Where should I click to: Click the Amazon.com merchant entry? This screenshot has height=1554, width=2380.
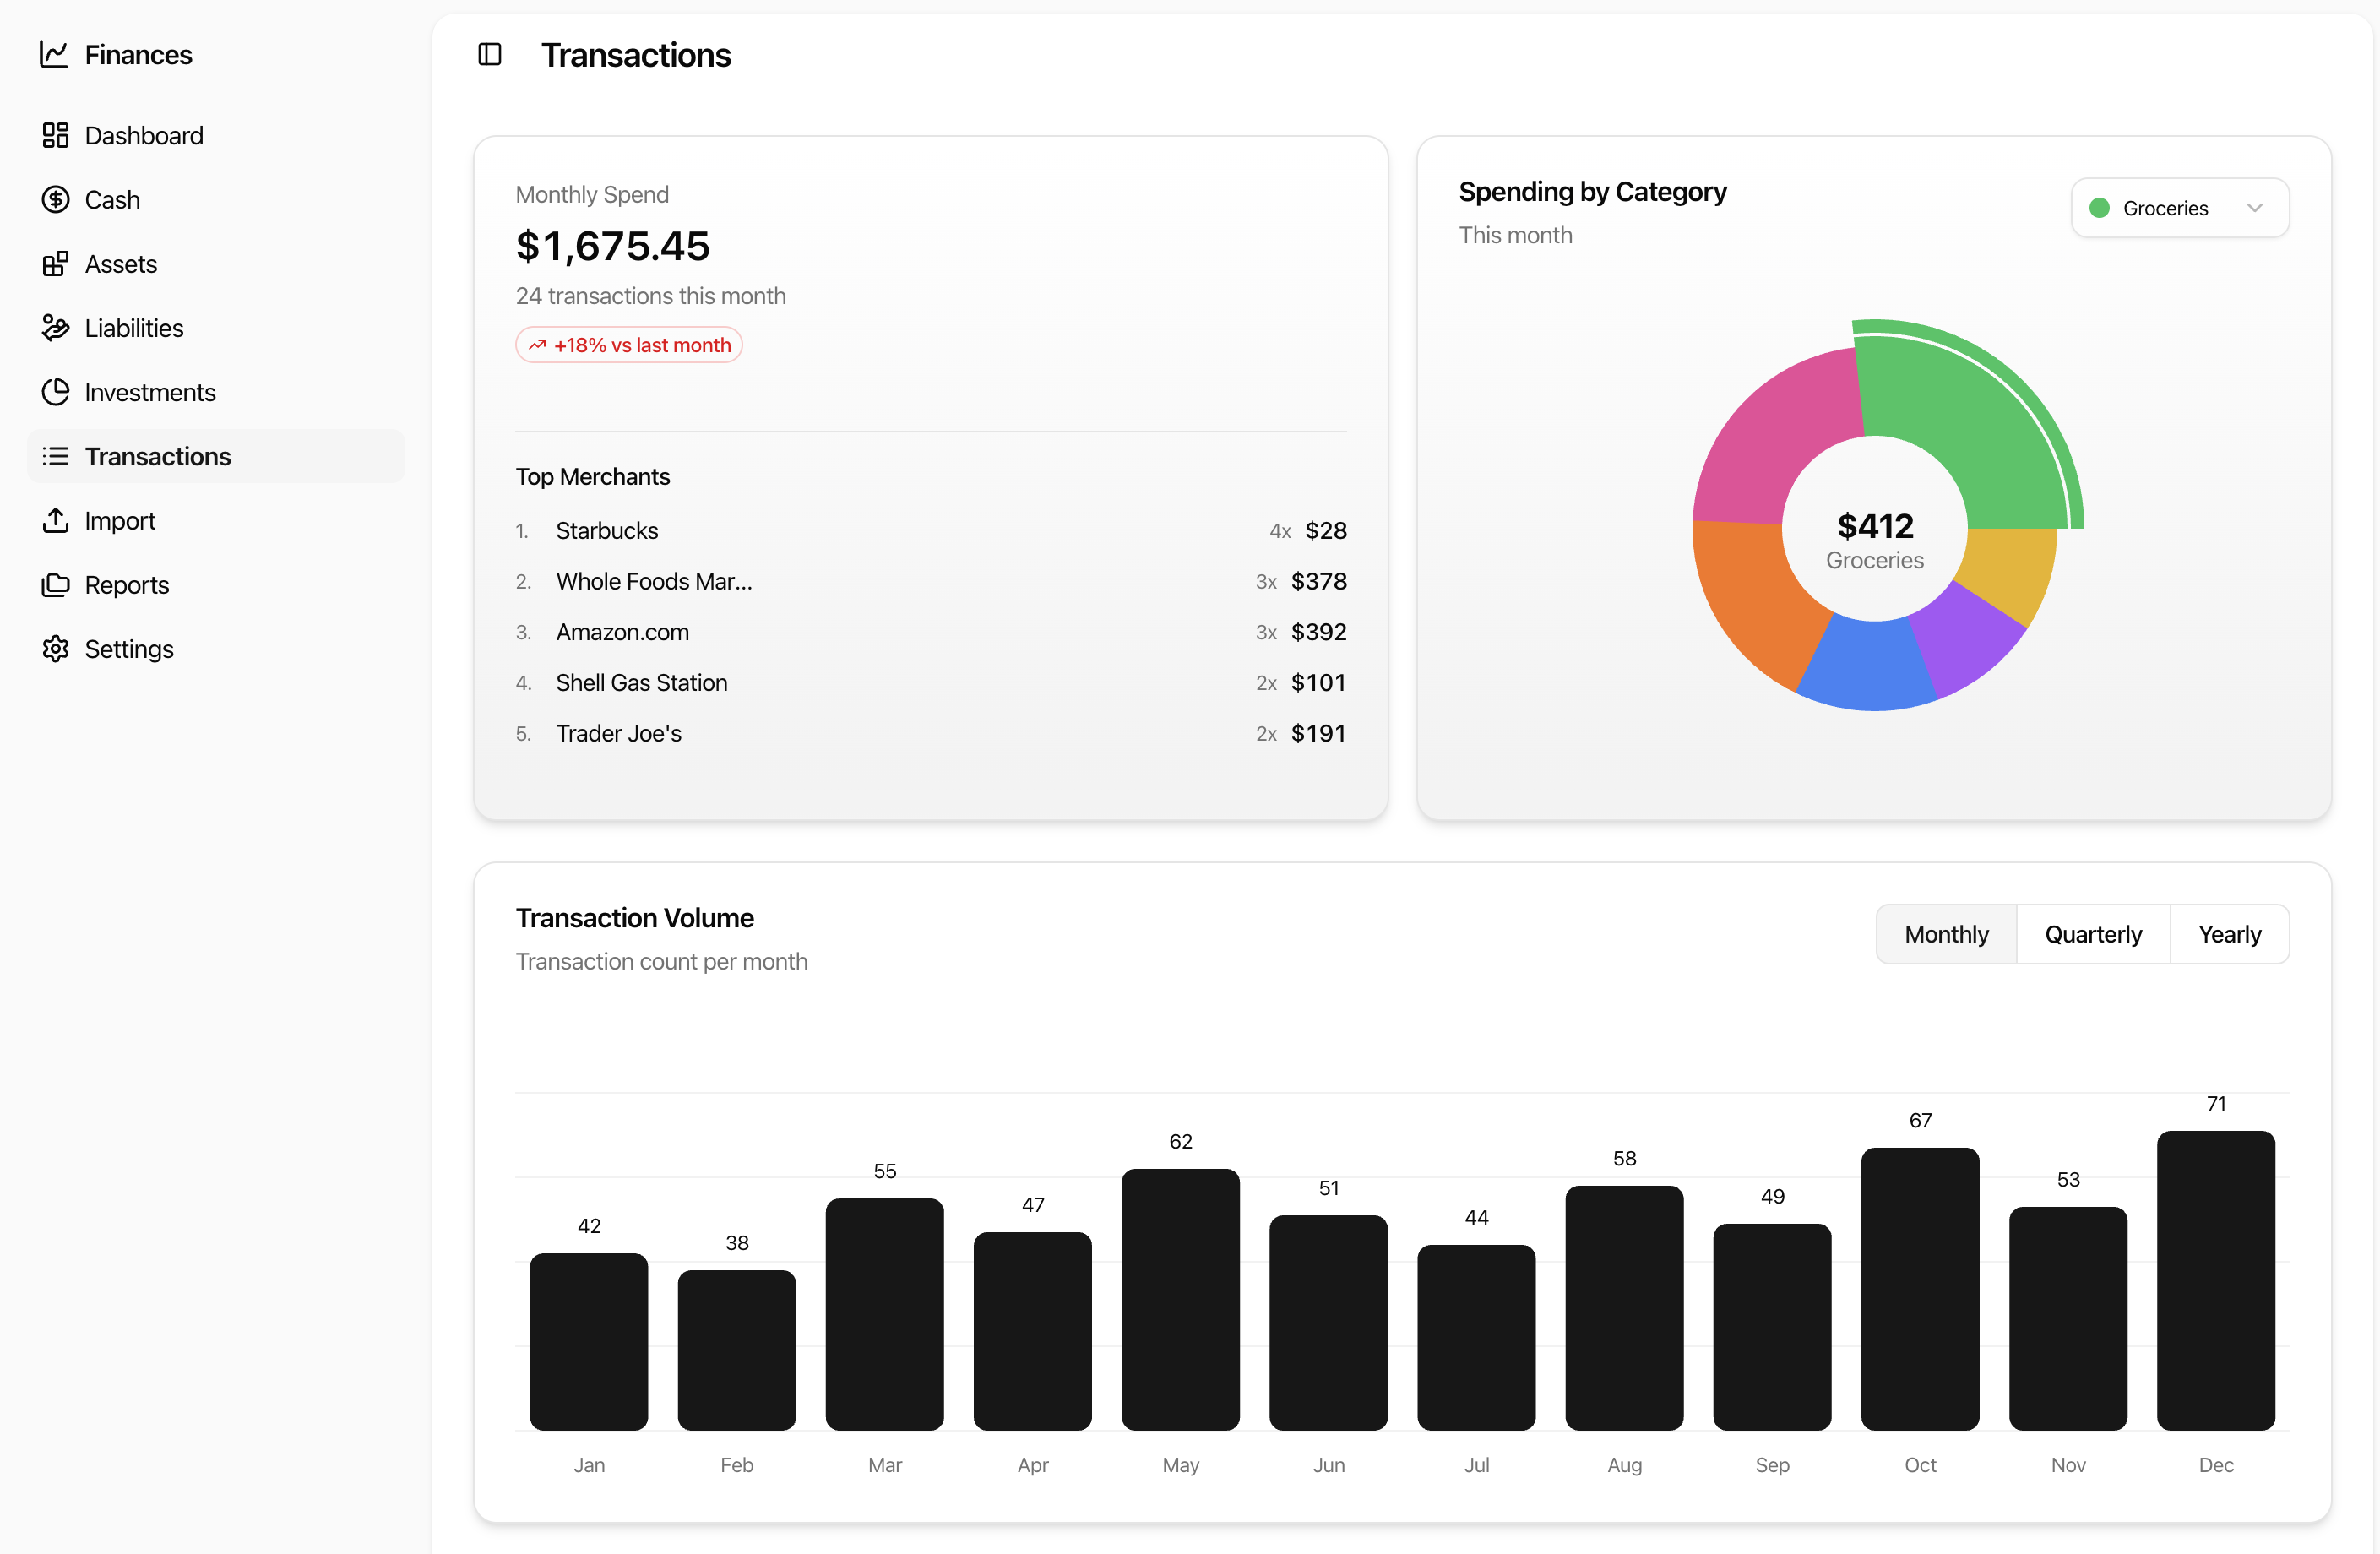point(622,632)
